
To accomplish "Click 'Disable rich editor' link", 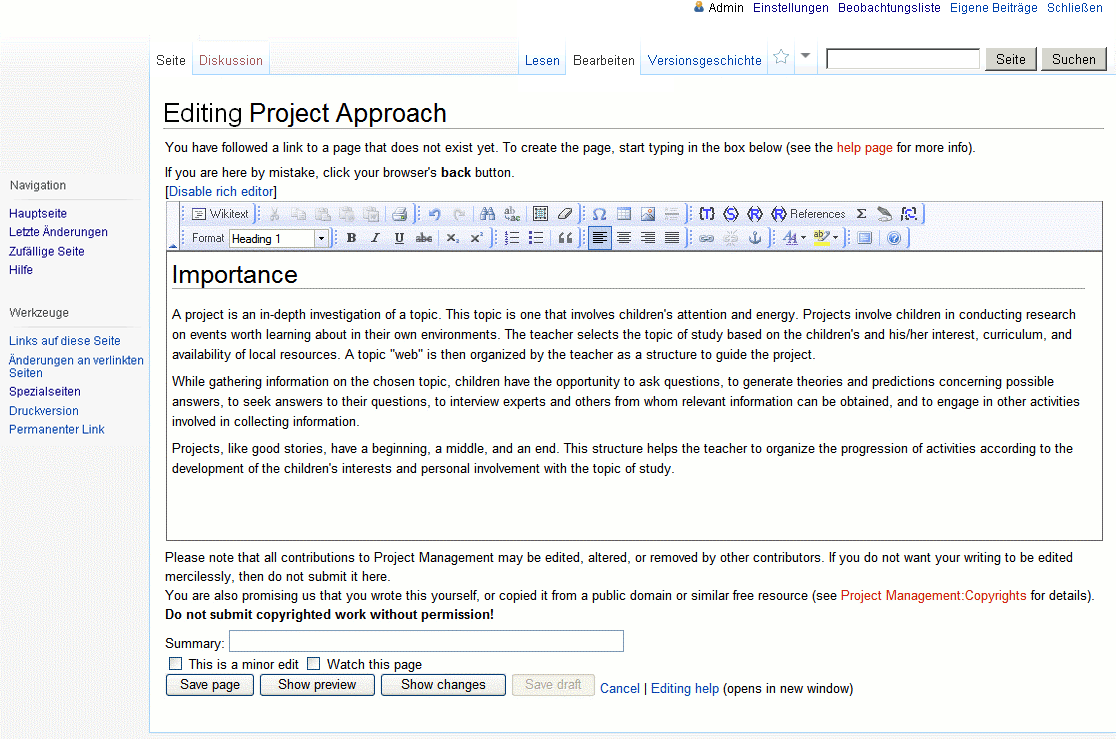I will (x=221, y=192).
